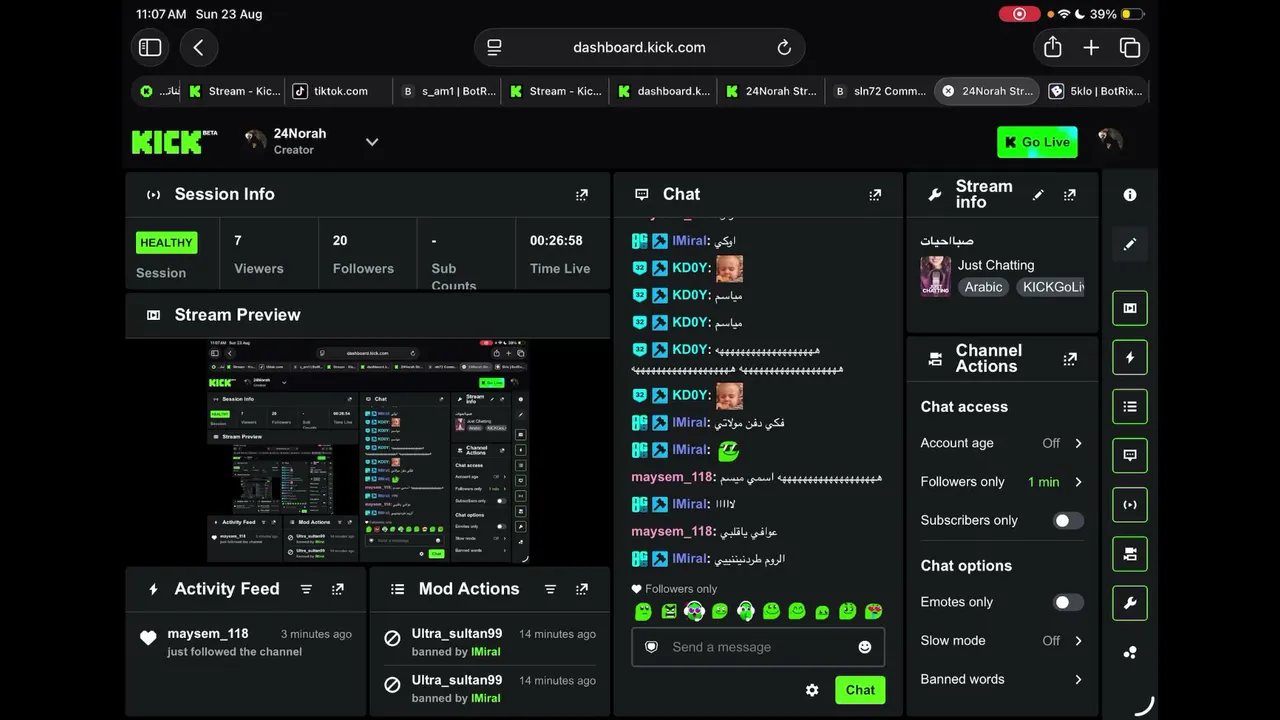The height and width of the screenshot is (720, 1280).
Task: Reload the dashboard page
Action: coord(784,47)
